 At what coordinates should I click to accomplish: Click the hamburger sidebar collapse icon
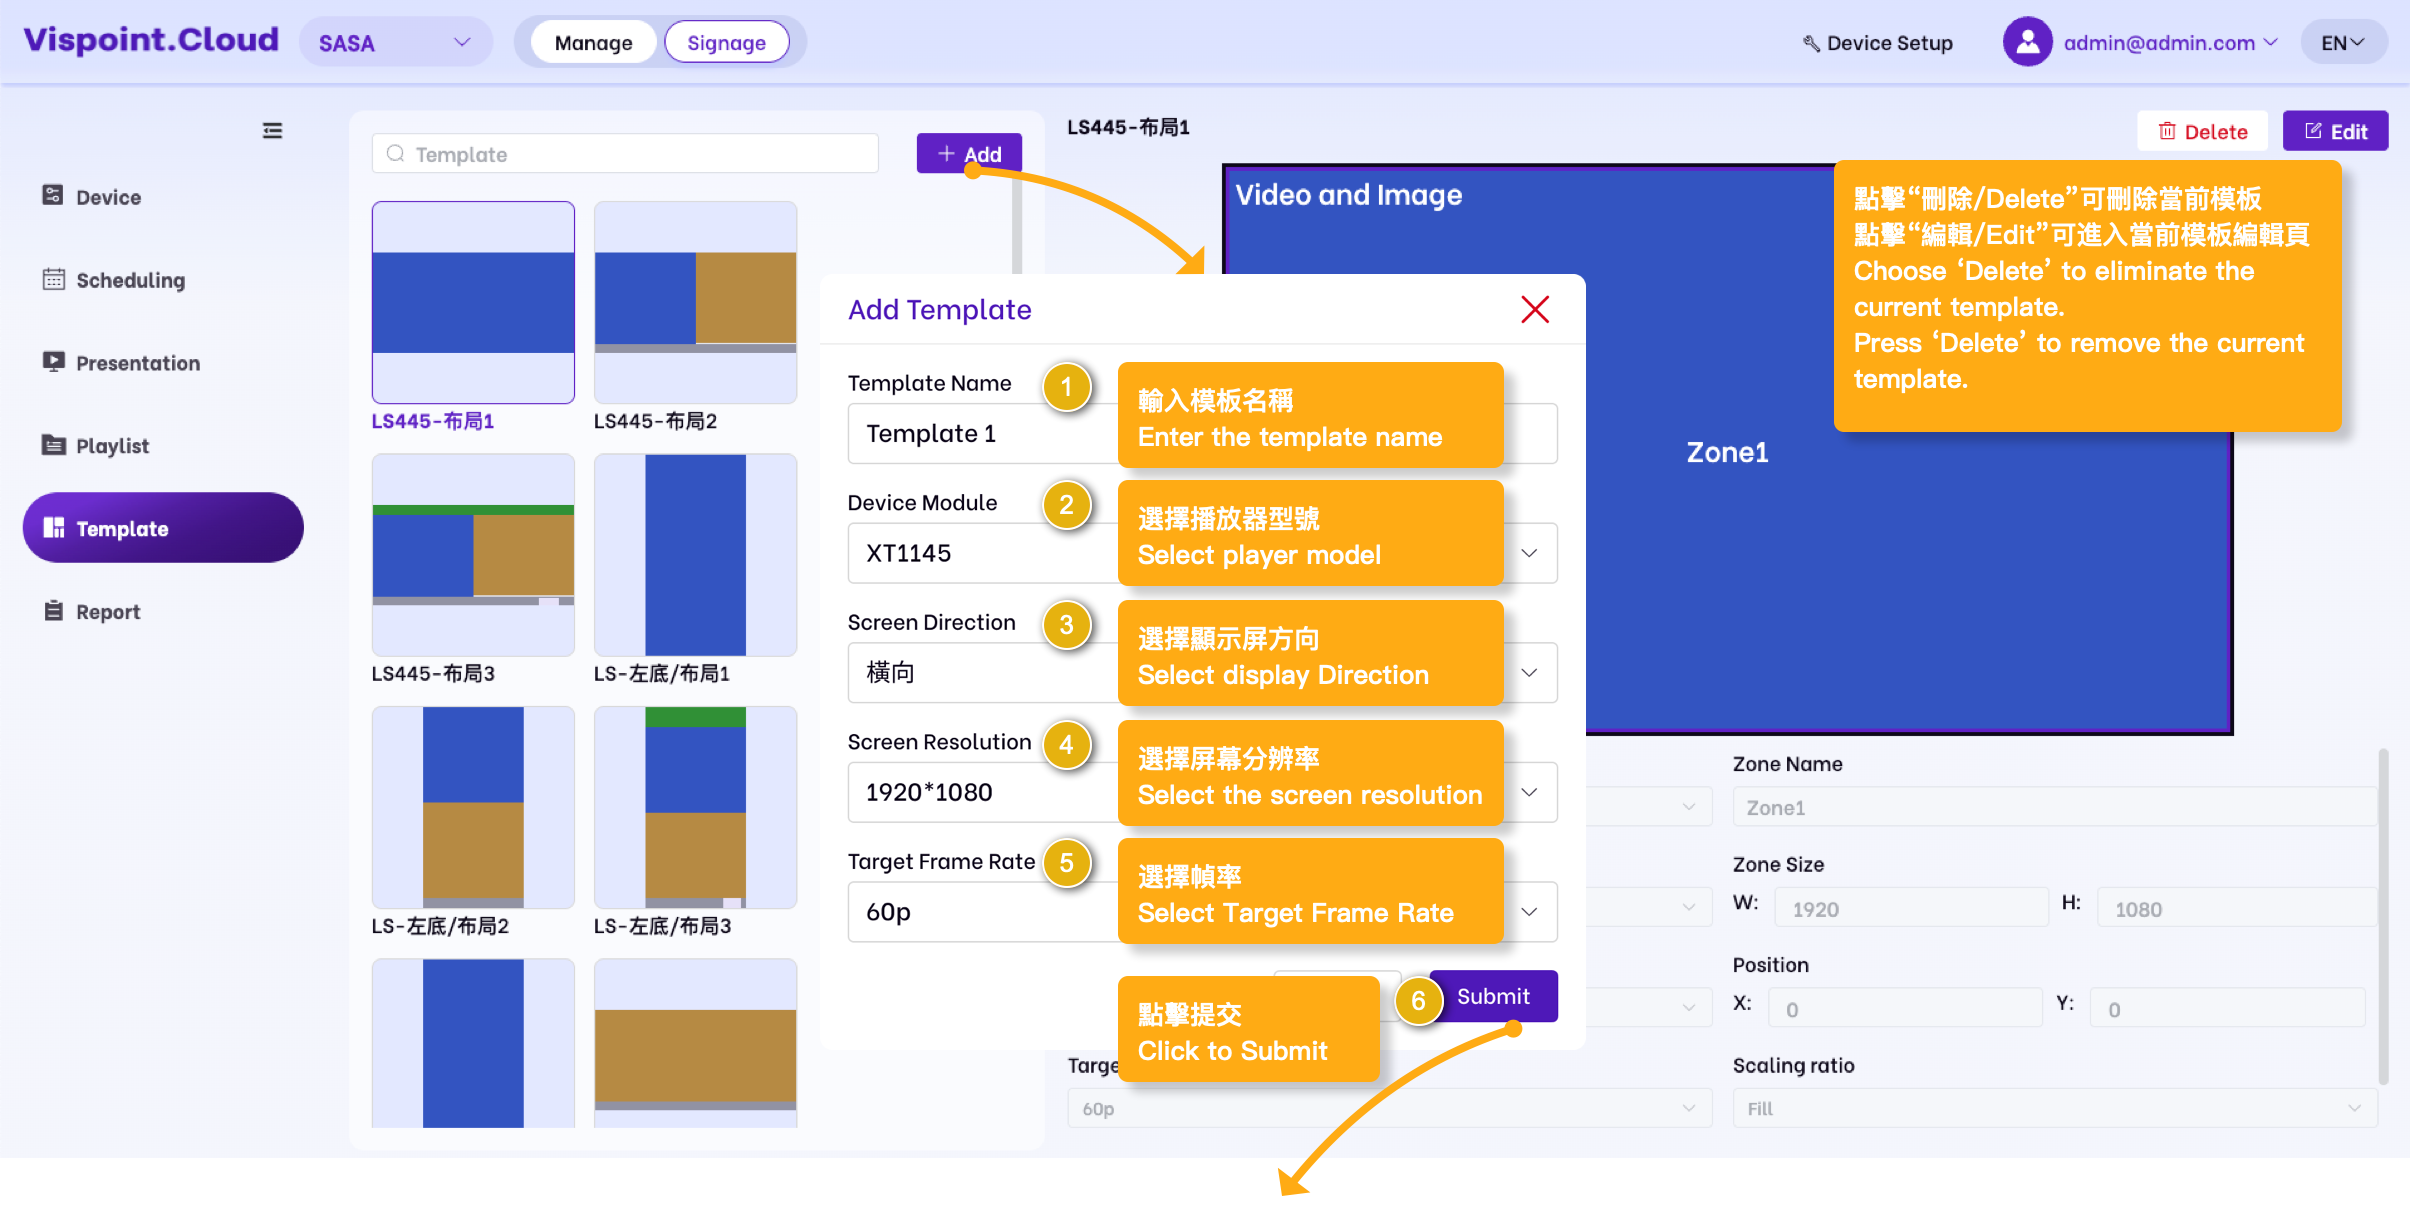click(272, 131)
